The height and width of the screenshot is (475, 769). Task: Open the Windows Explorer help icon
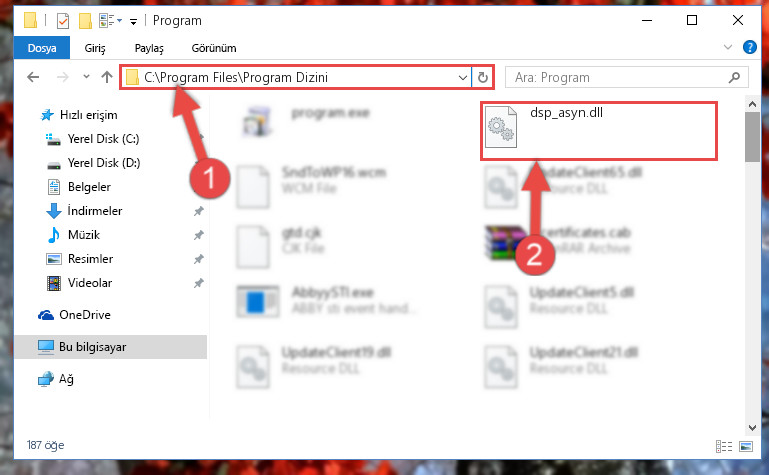[x=749, y=47]
